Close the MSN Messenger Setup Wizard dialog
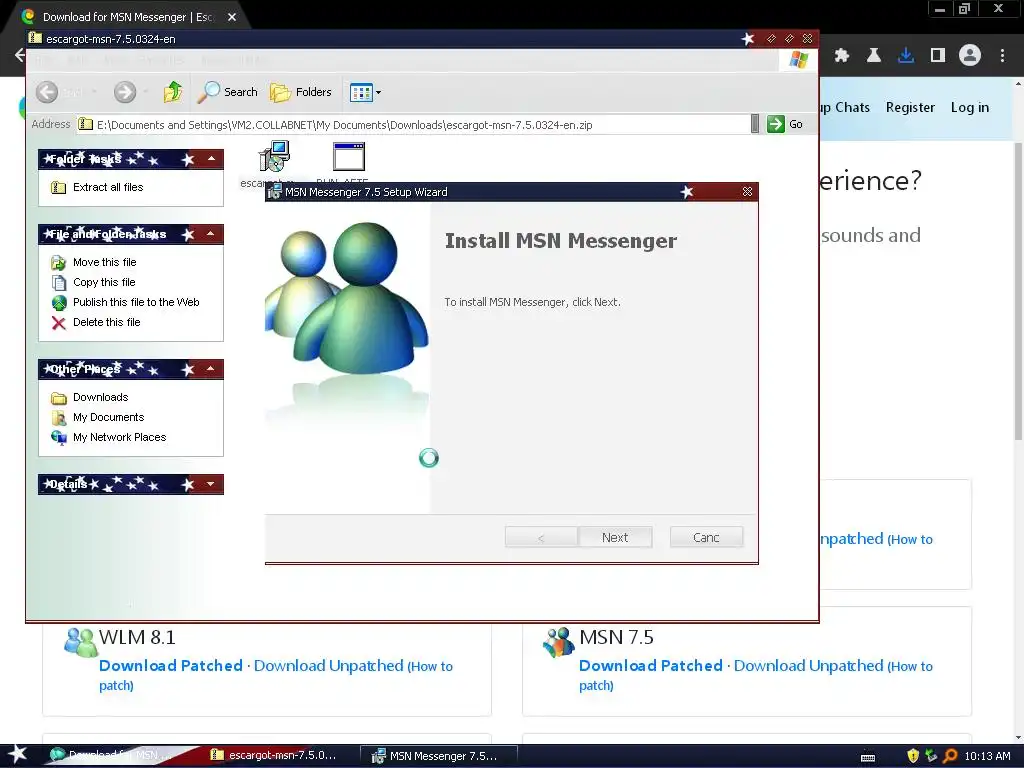This screenshot has height=768, width=1024. [747, 191]
